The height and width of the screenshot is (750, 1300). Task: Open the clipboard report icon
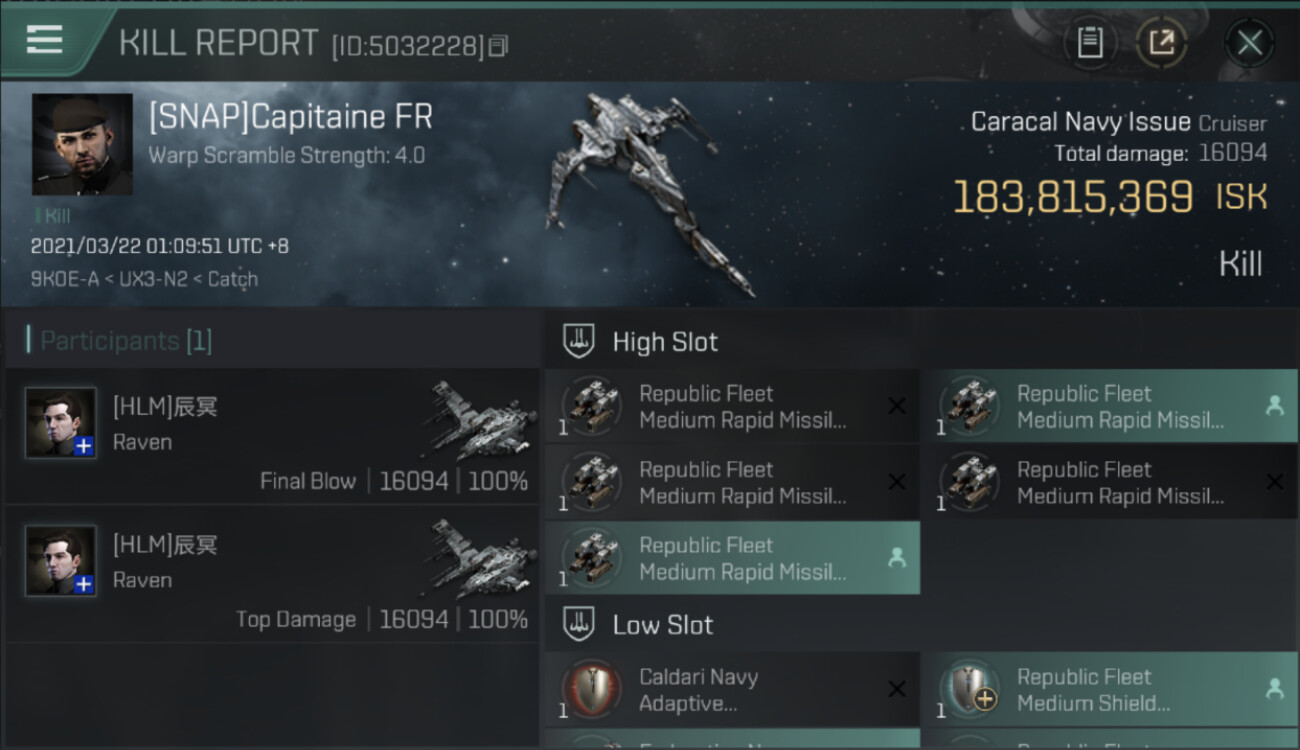coord(1090,43)
